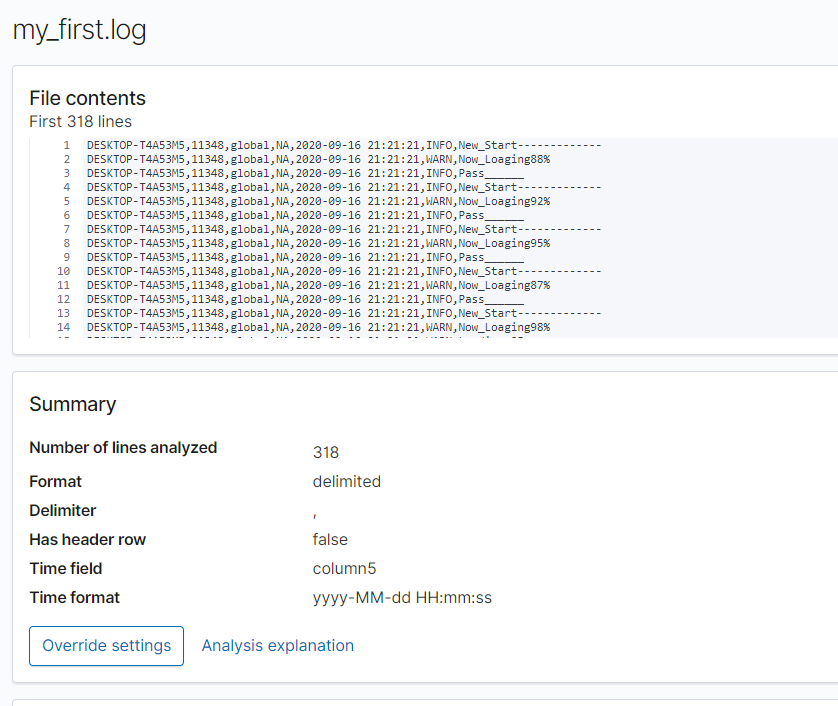
Task: Click log line 14 Now_Loaging98% entry
Action: click(x=319, y=327)
